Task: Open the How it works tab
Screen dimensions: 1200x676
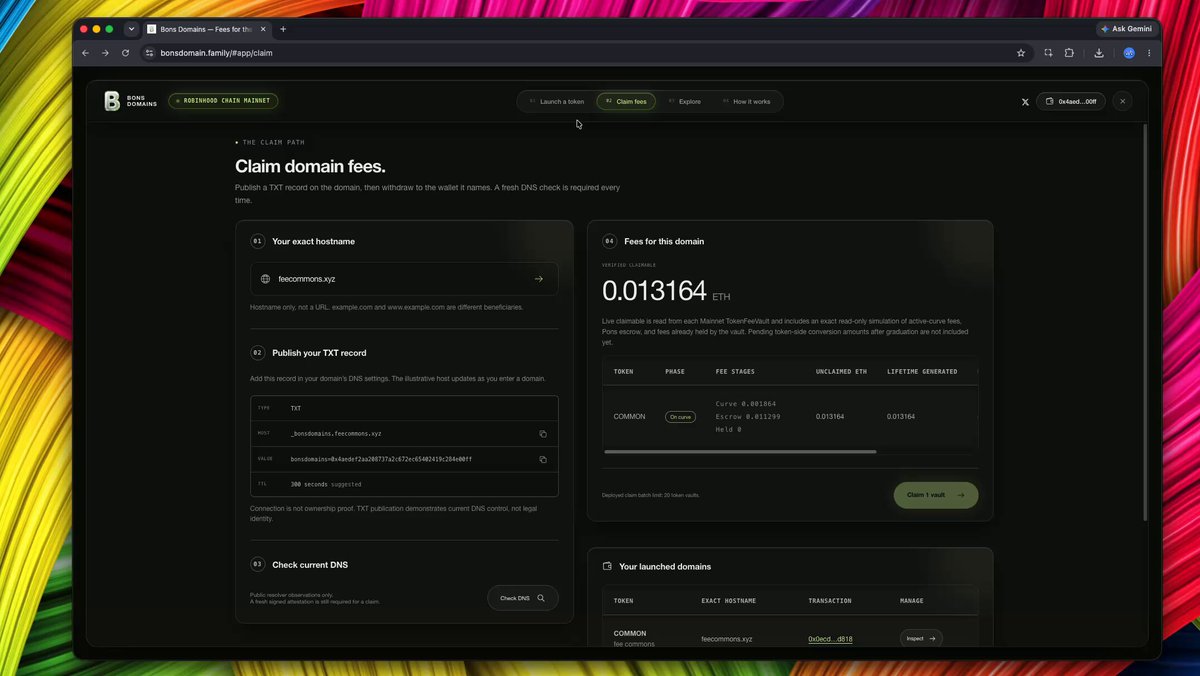Action: [746, 101]
